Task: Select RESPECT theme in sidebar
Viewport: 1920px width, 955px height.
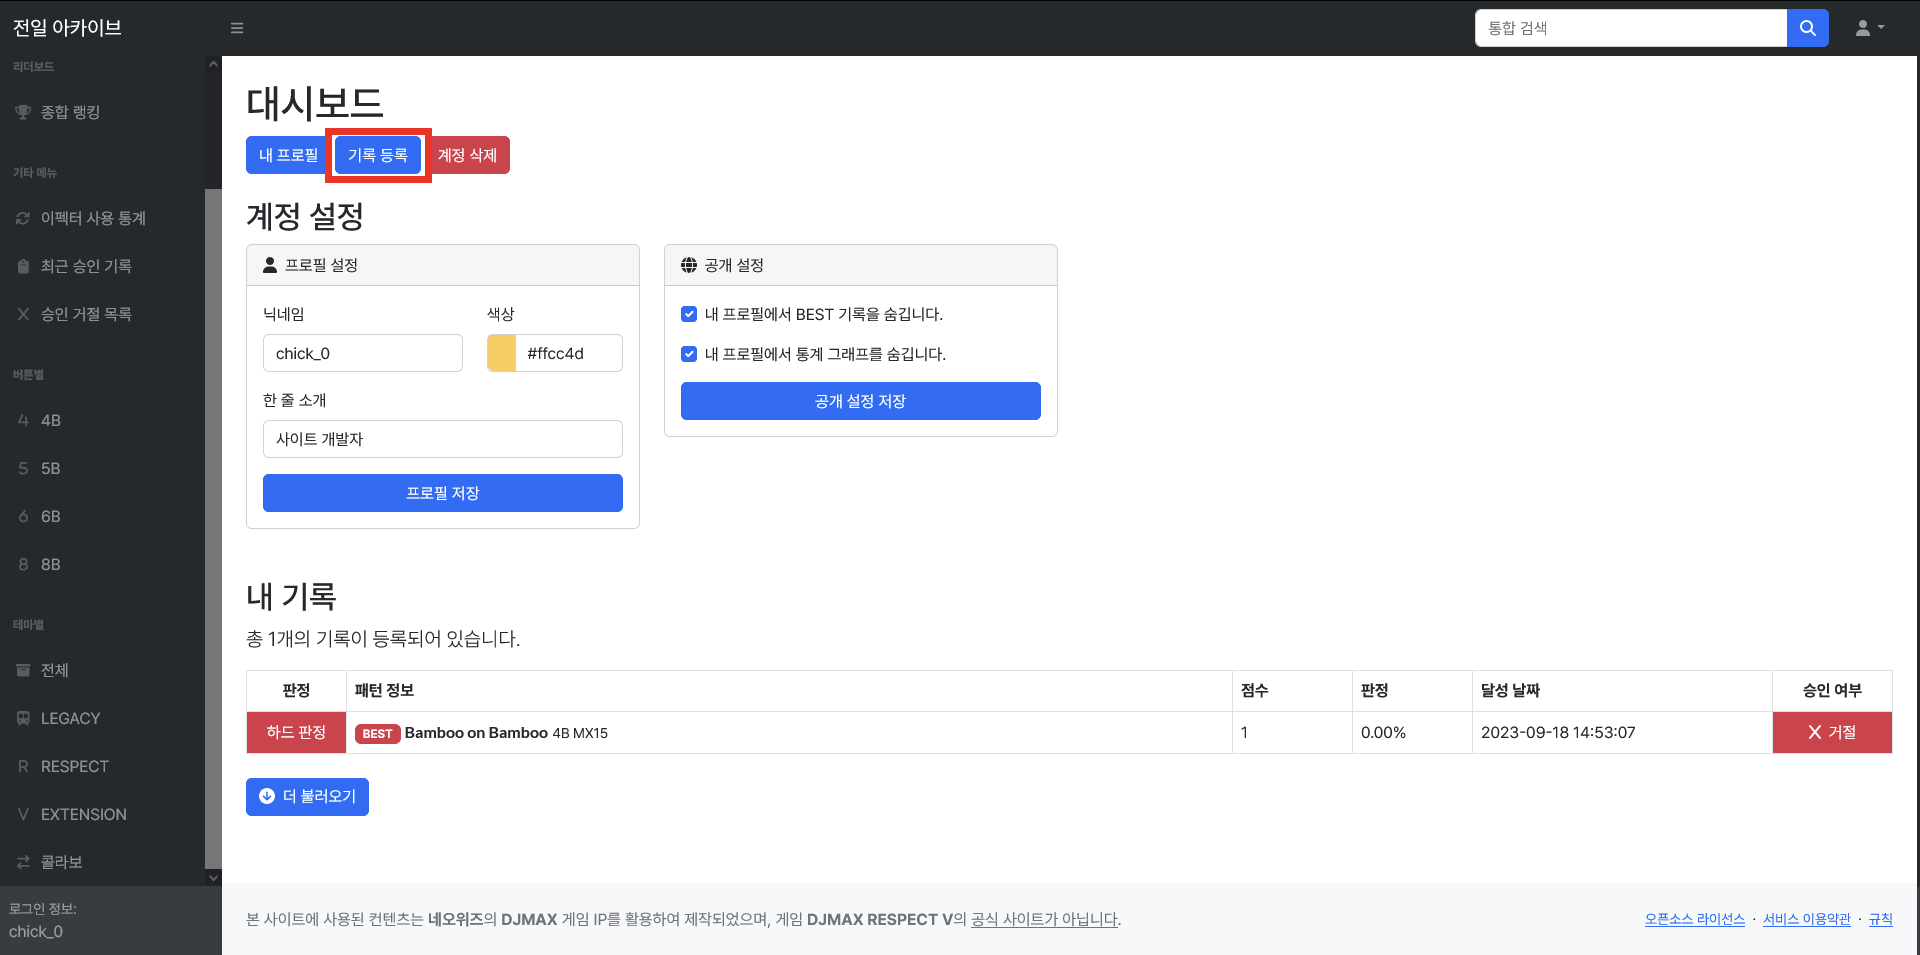Action: pos(74,766)
